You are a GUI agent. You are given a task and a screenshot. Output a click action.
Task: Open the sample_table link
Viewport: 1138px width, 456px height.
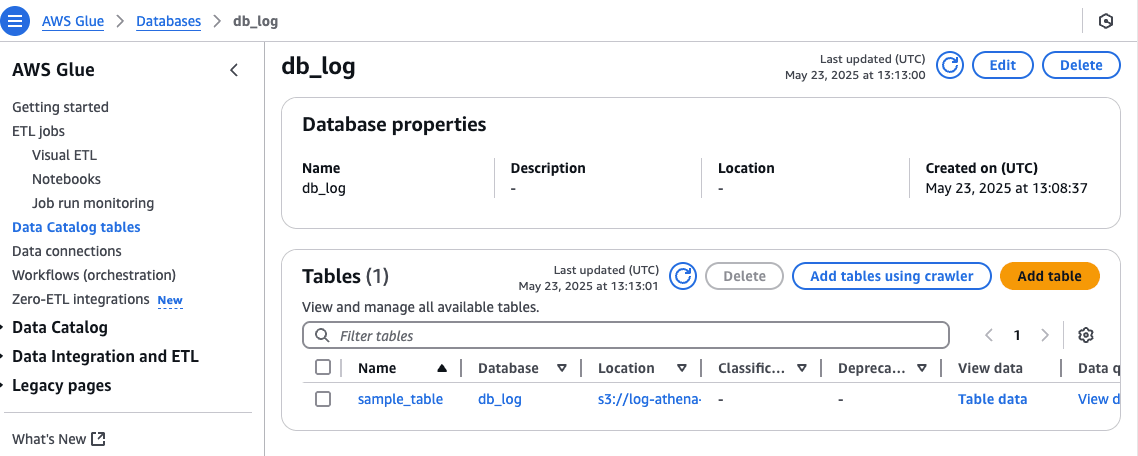tap(400, 399)
